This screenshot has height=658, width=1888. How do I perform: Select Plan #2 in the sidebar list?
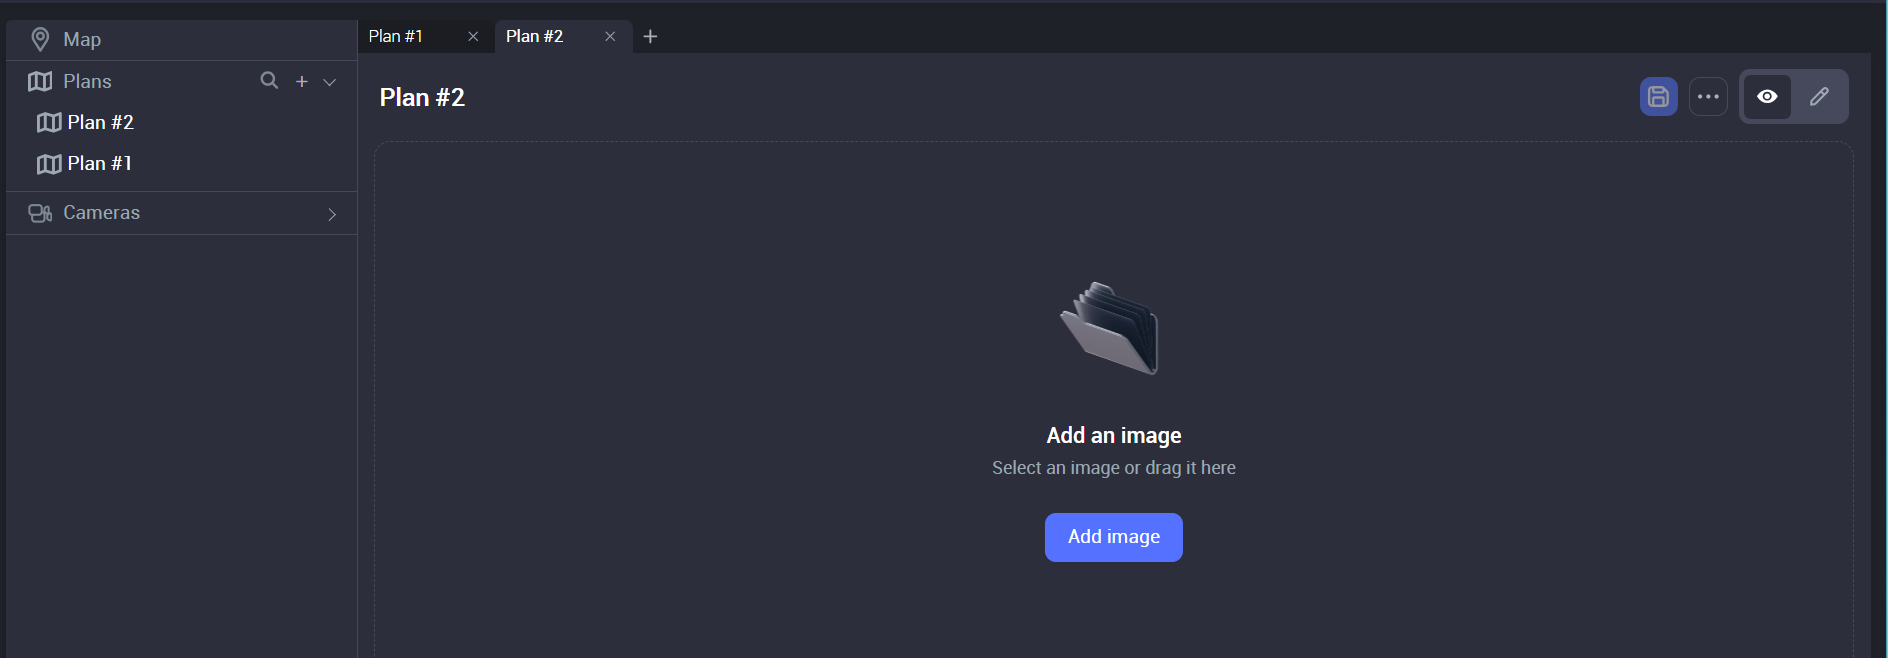[x=100, y=123]
